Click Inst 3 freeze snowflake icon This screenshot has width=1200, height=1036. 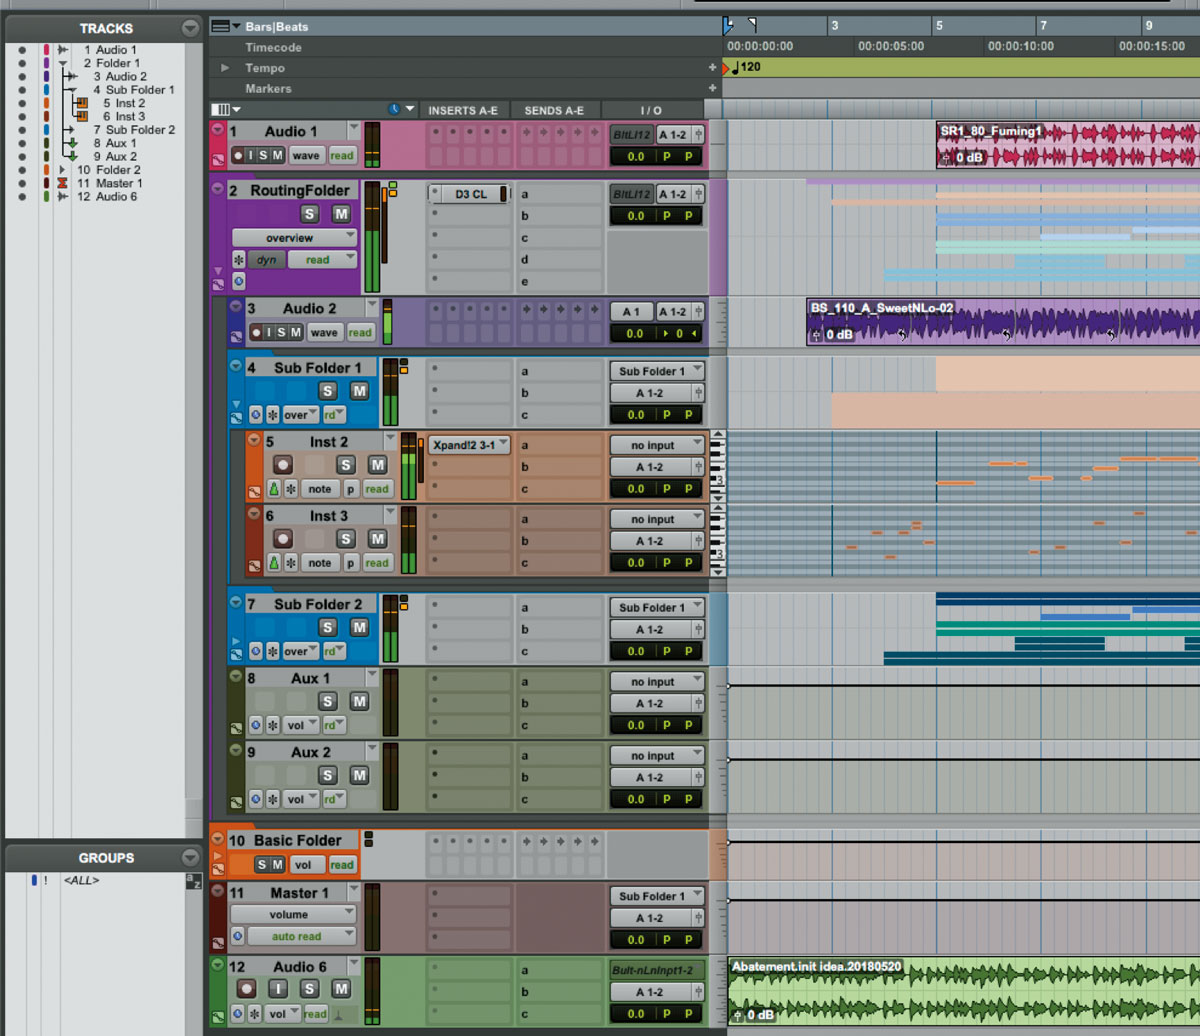point(291,563)
